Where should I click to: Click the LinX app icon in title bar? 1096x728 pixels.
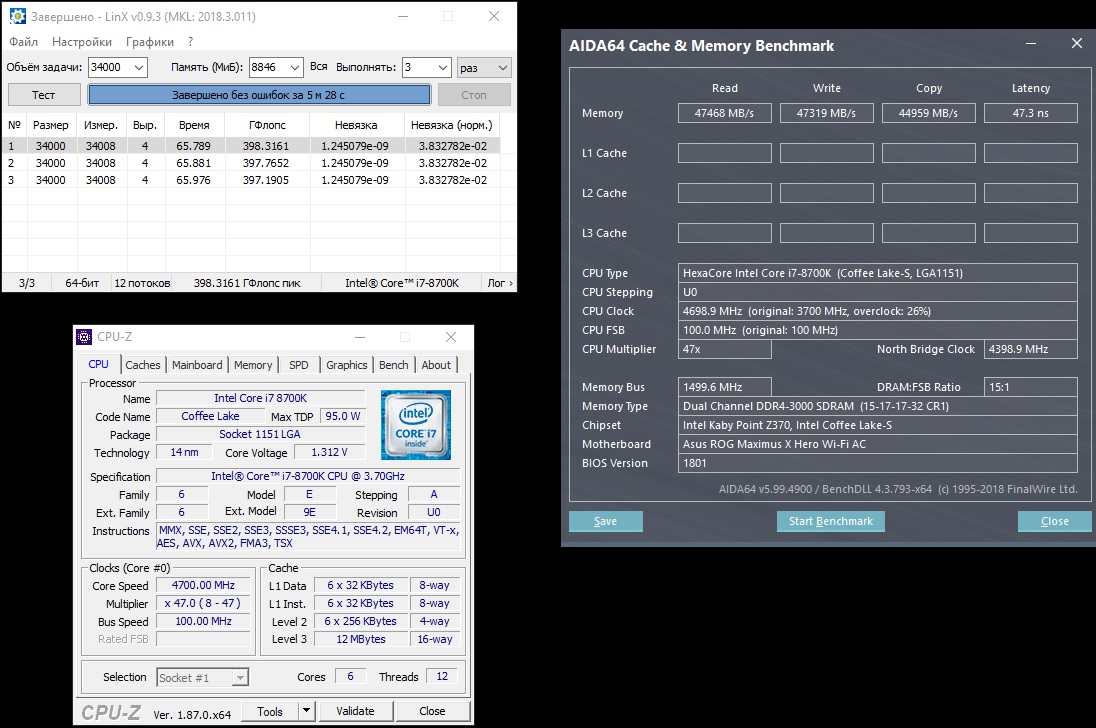17,16
